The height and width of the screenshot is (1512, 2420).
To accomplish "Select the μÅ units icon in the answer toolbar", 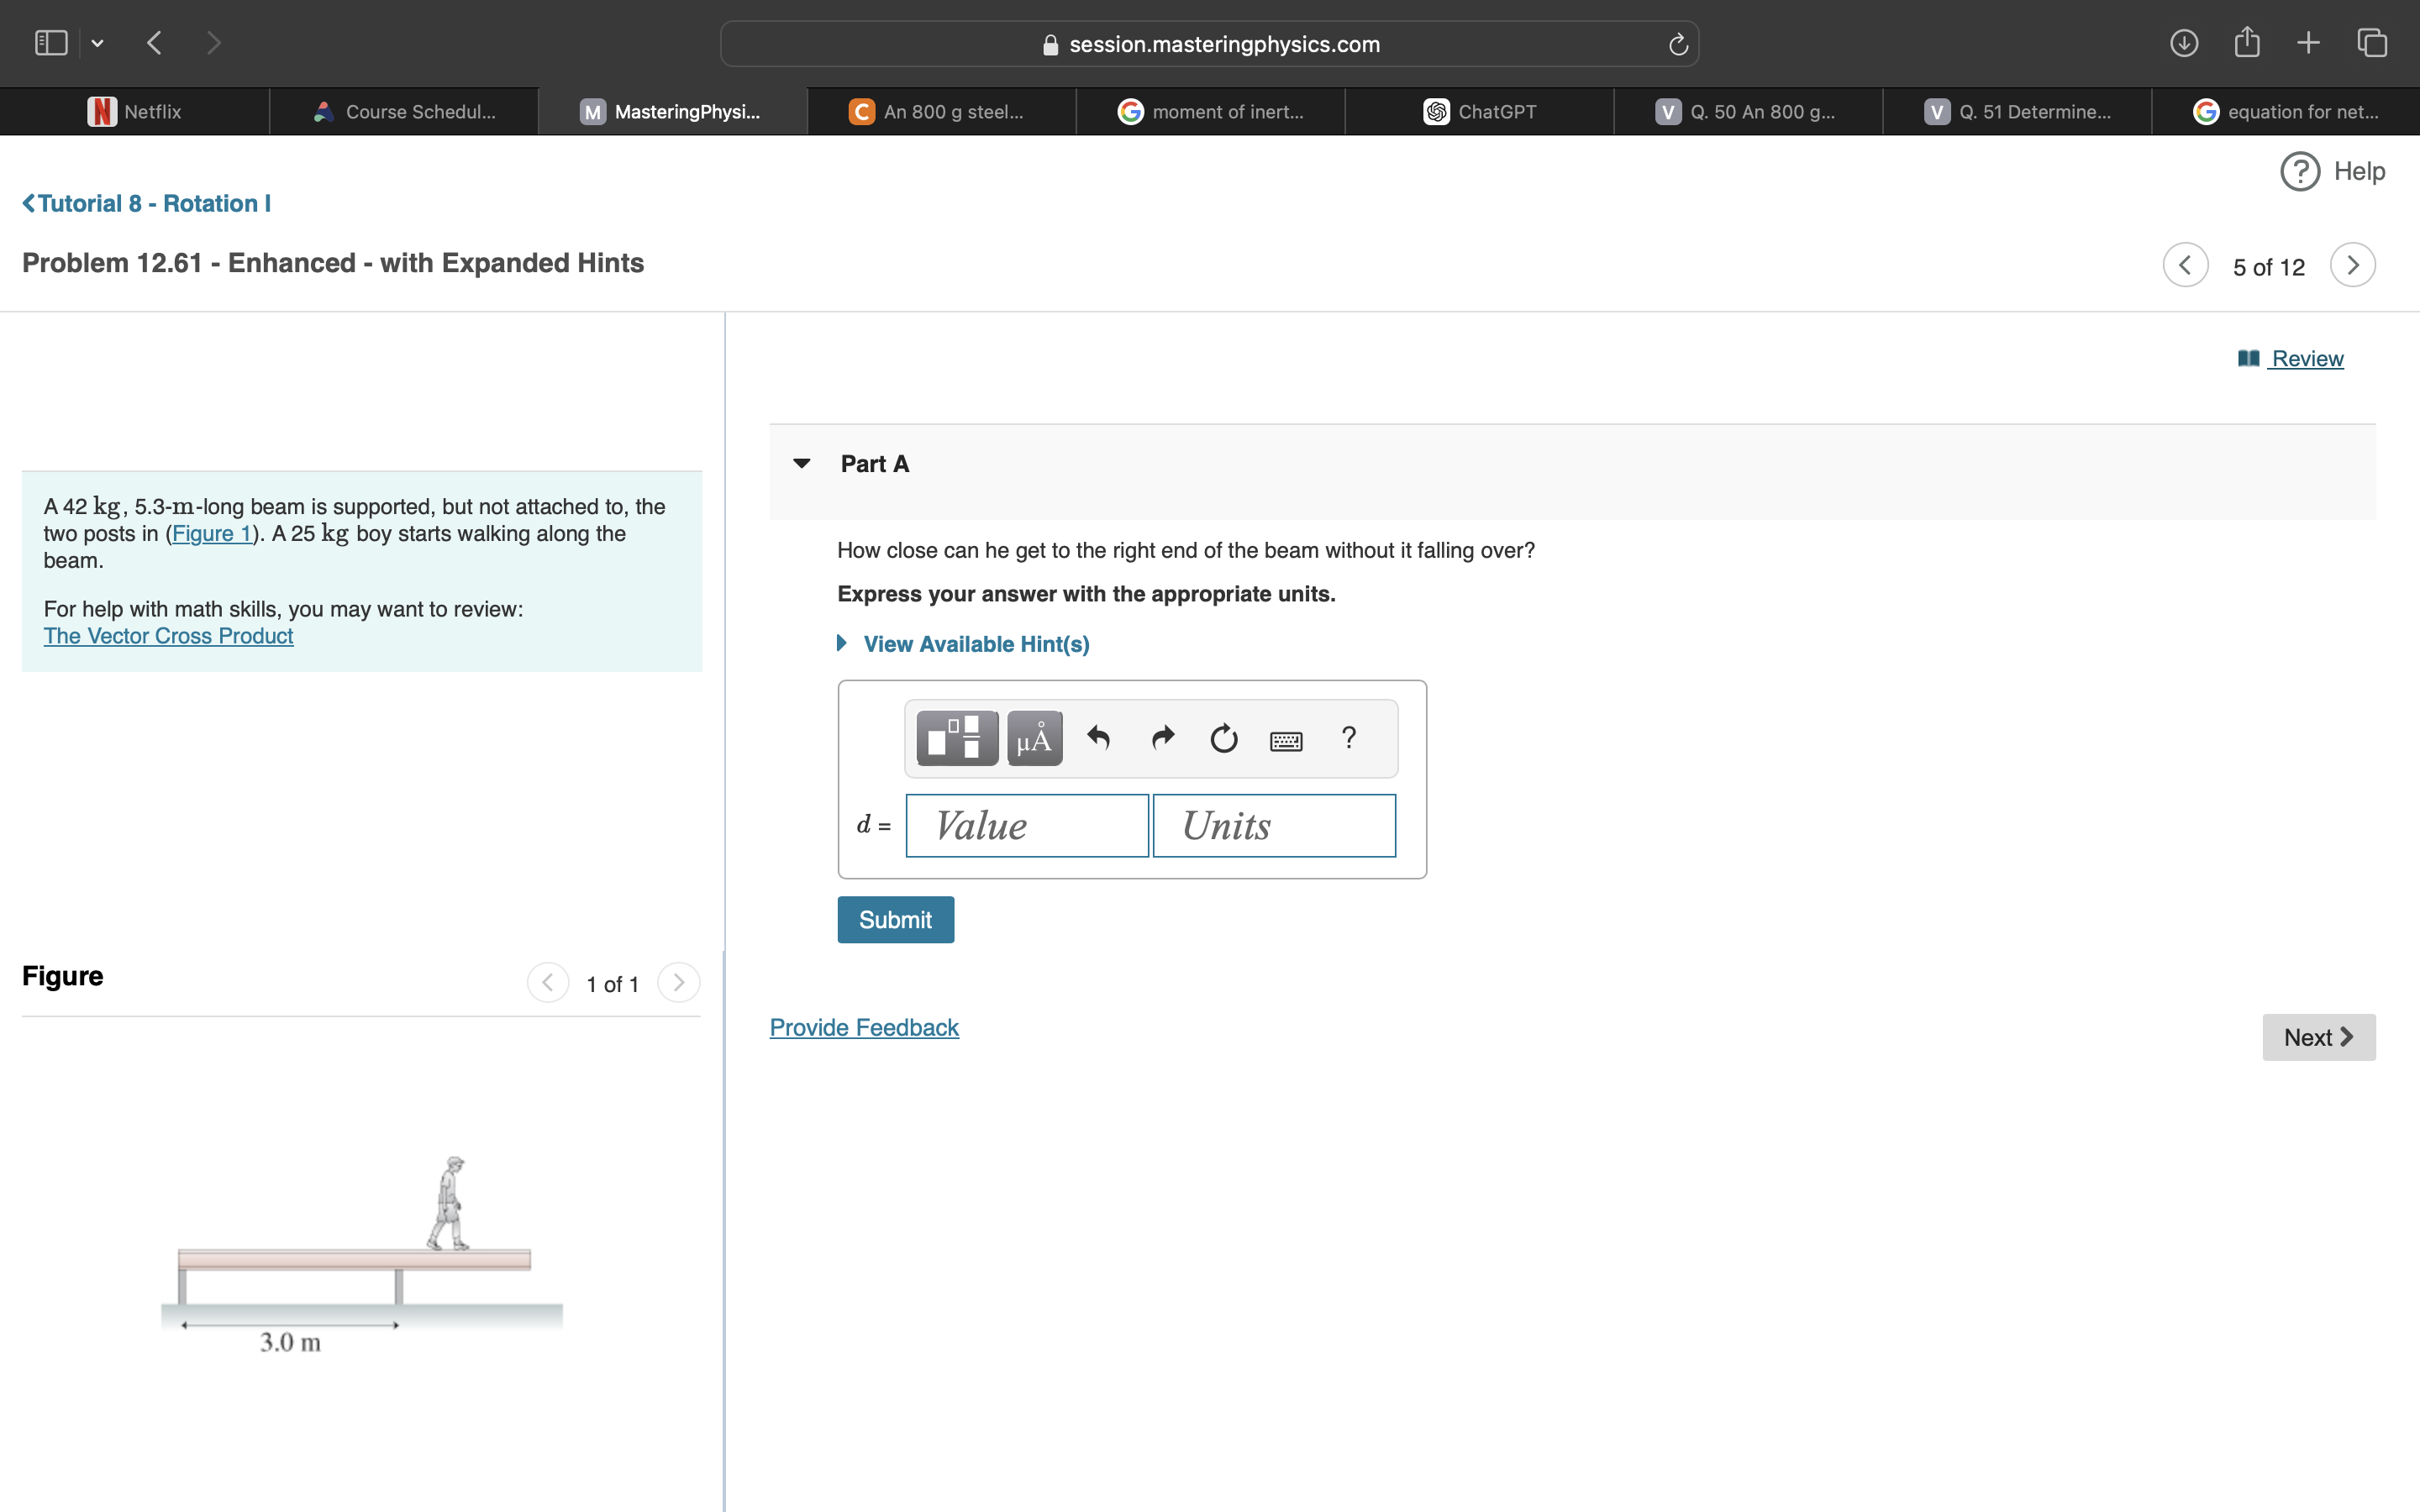I will click(1034, 738).
